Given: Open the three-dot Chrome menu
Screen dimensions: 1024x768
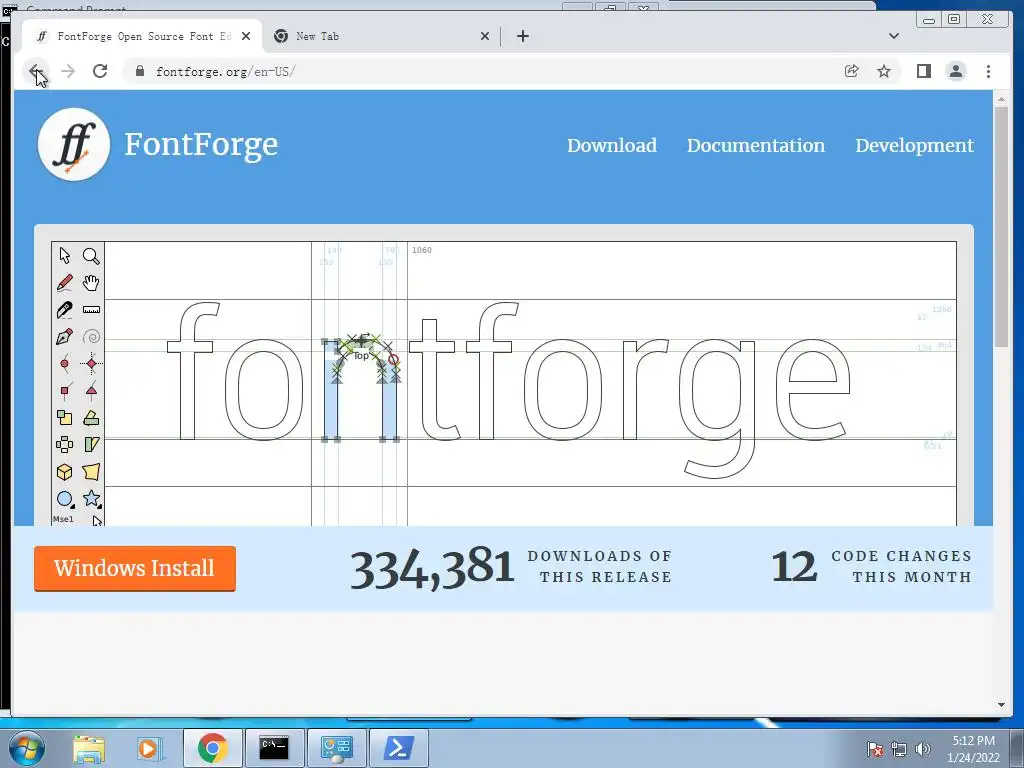Looking at the screenshot, I should point(988,71).
